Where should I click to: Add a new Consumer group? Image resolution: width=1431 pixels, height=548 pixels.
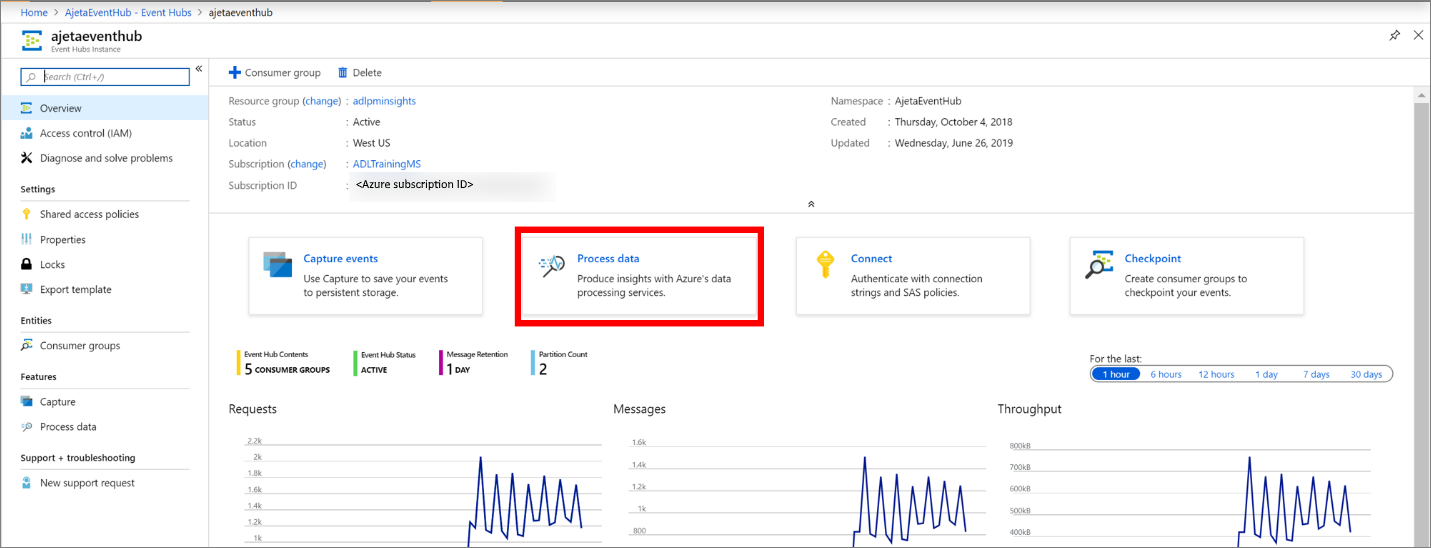275,73
